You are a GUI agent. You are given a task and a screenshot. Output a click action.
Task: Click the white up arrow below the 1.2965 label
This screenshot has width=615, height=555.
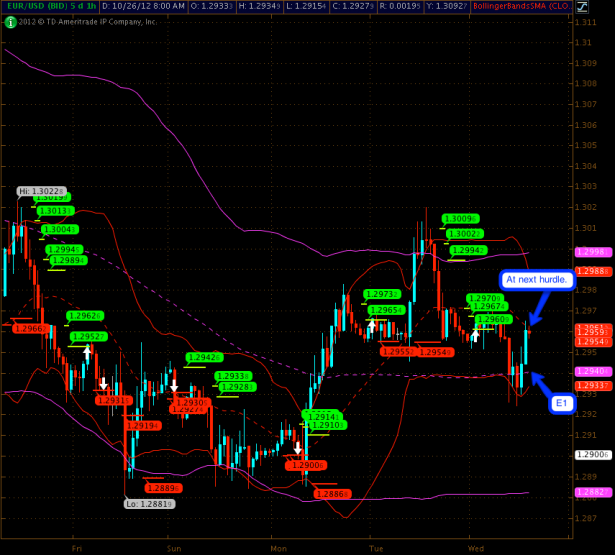point(372,325)
